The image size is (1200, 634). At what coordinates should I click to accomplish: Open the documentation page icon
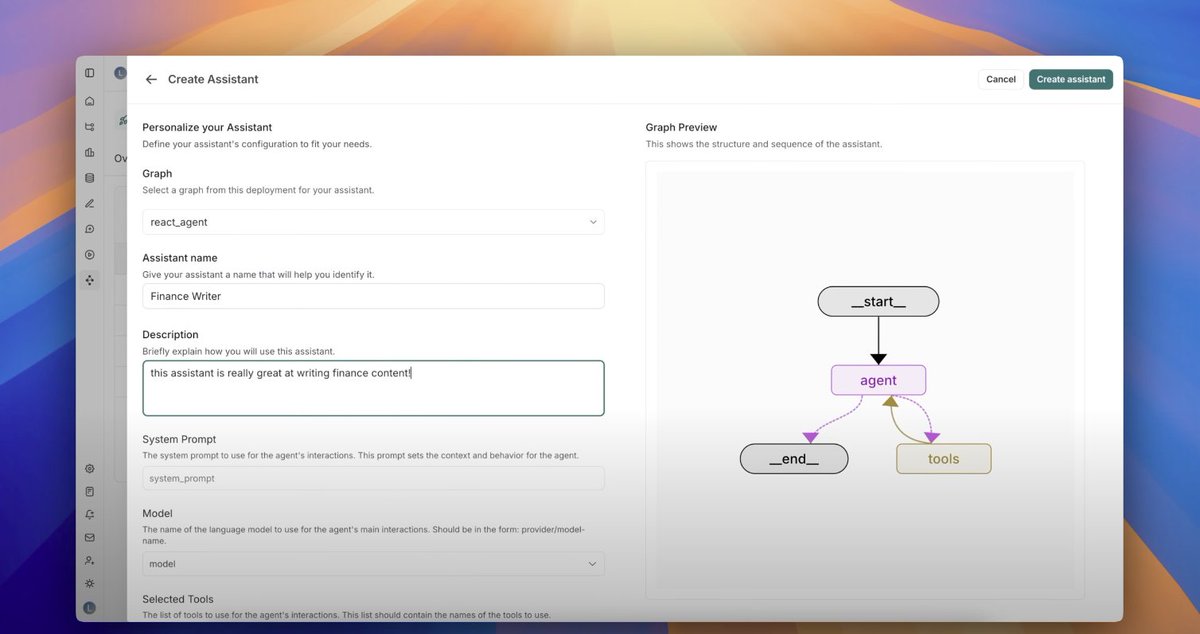coord(90,491)
